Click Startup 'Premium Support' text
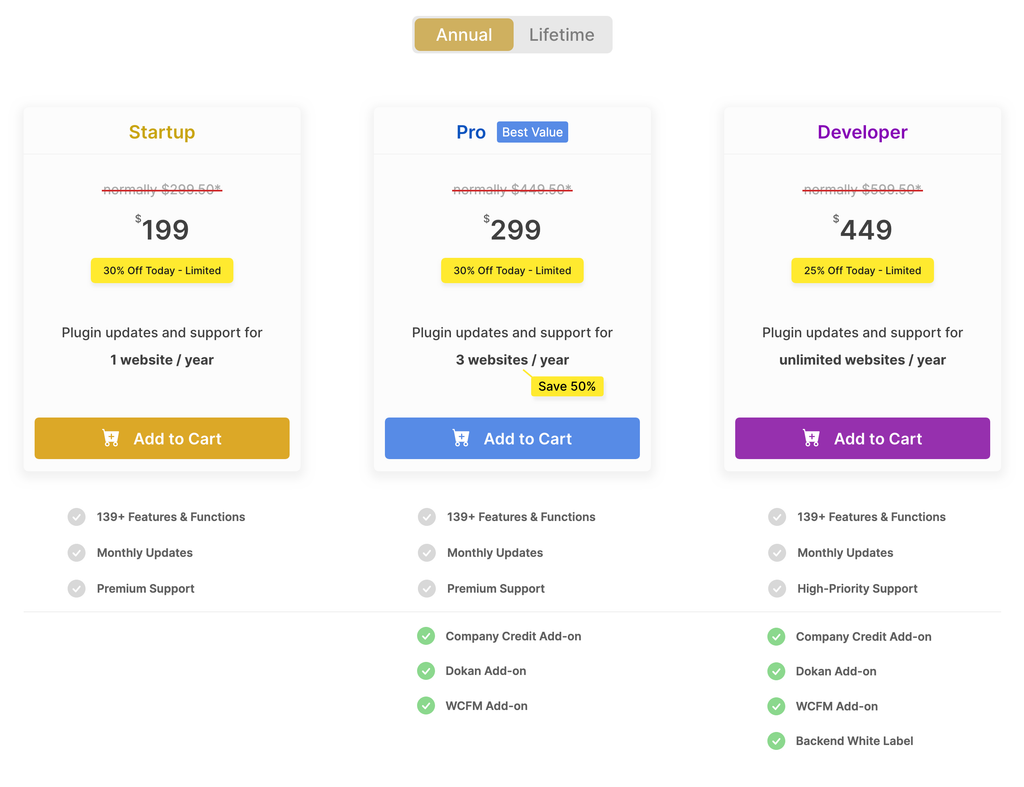Screen dimensions: 1024x787 pyautogui.click(x=146, y=588)
